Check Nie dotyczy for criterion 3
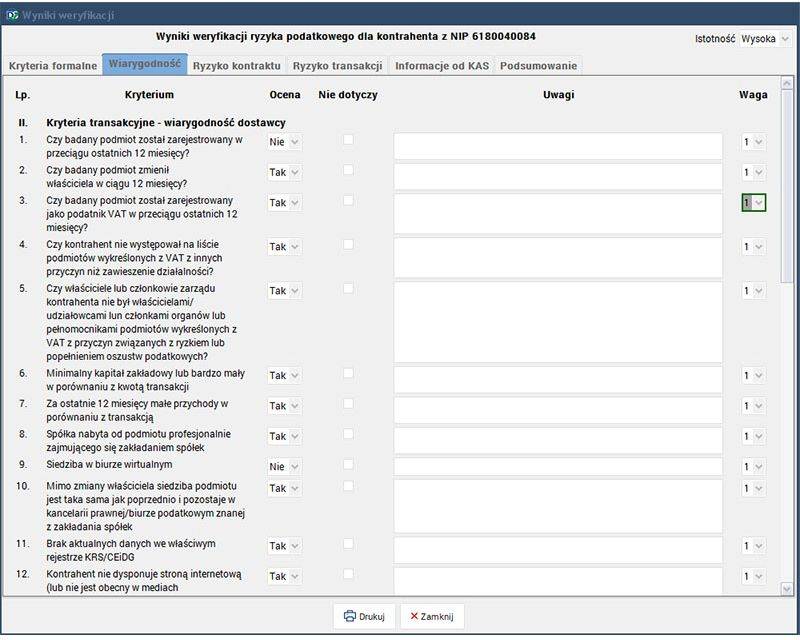800x640 pixels. pyautogui.click(x=348, y=201)
